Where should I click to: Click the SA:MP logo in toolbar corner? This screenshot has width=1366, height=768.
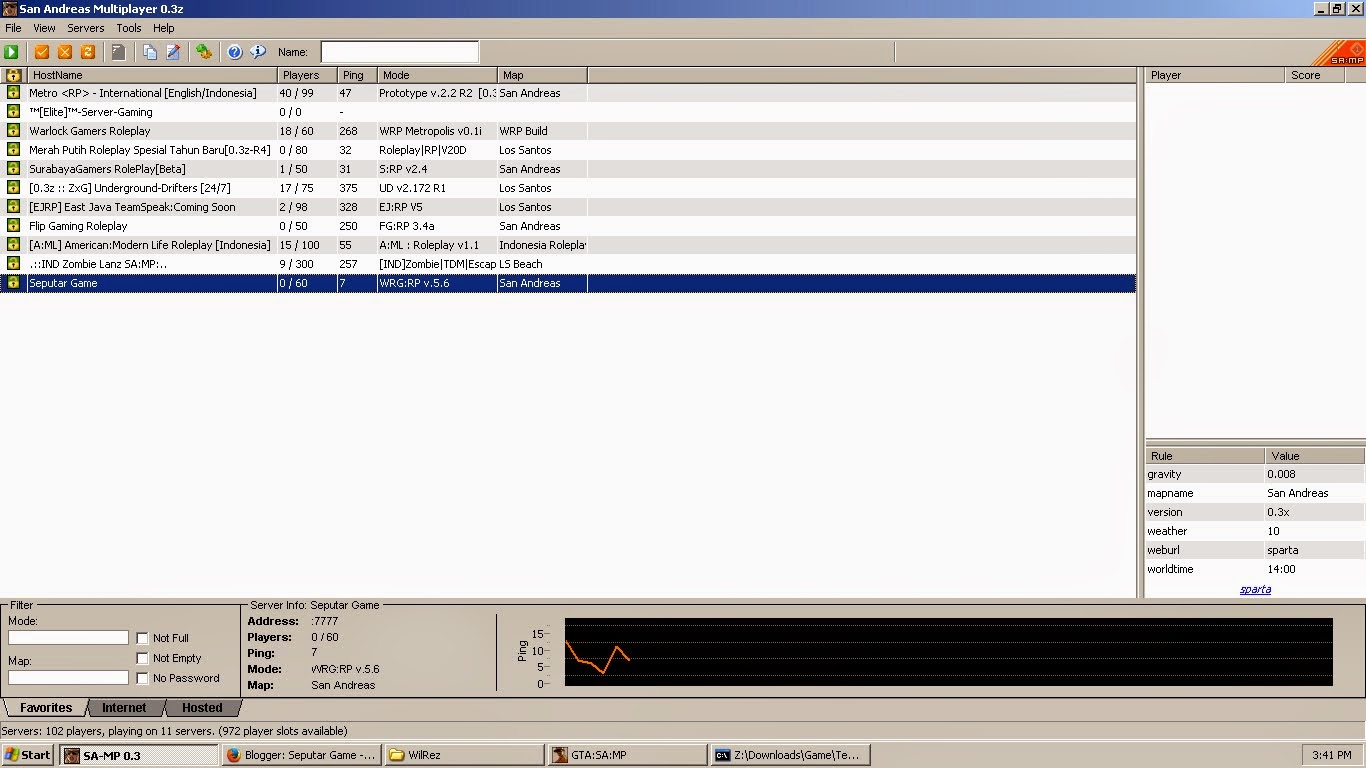(x=1338, y=53)
